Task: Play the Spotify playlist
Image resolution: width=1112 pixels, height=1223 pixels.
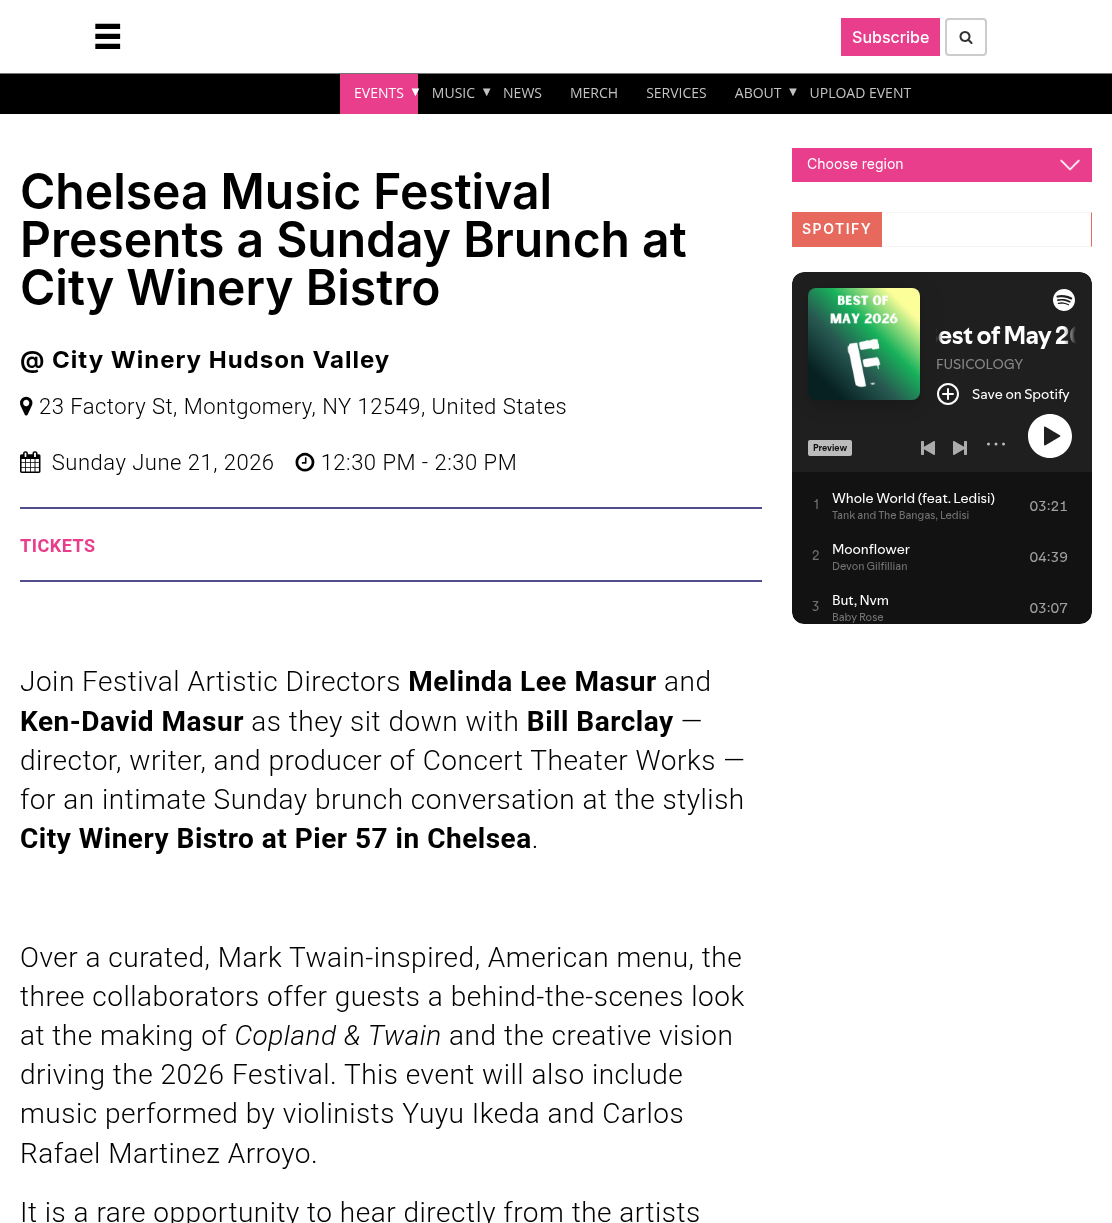Action: [1050, 436]
